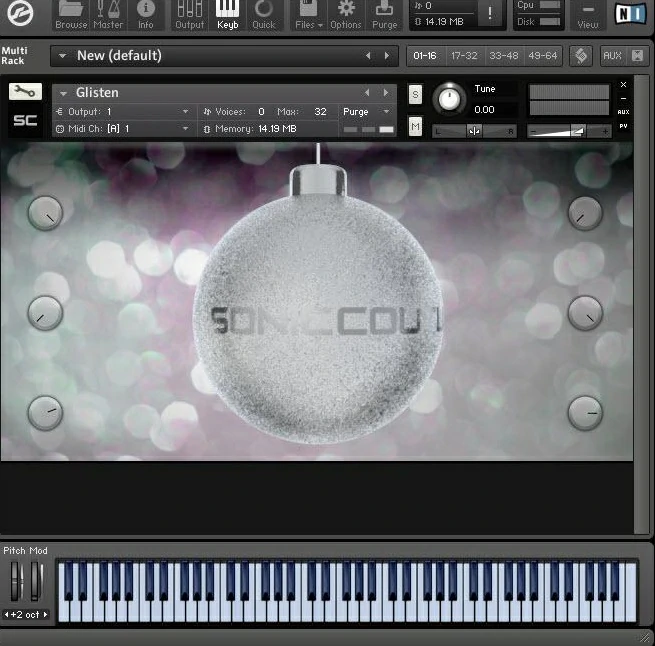The height and width of the screenshot is (646, 655).
Task: Click the bottom right ornament knob
Action: click(x=585, y=413)
